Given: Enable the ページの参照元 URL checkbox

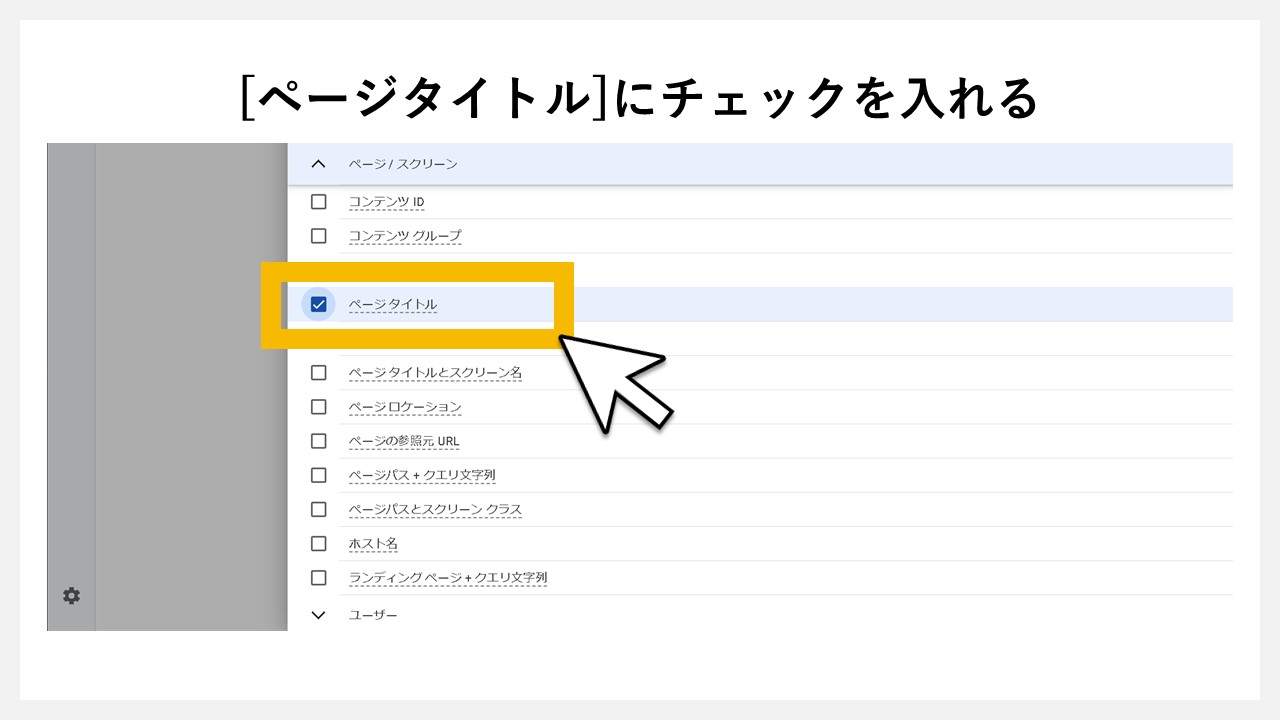Looking at the screenshot, I should tap(318, 441).
